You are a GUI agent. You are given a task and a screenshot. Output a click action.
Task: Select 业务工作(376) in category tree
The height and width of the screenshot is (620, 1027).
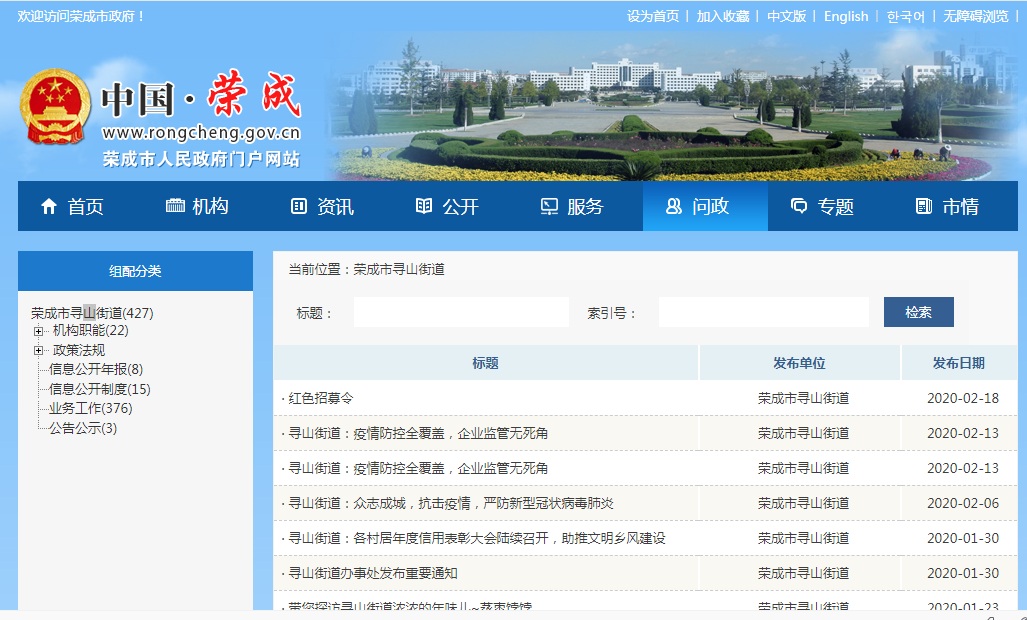(90, 408)
